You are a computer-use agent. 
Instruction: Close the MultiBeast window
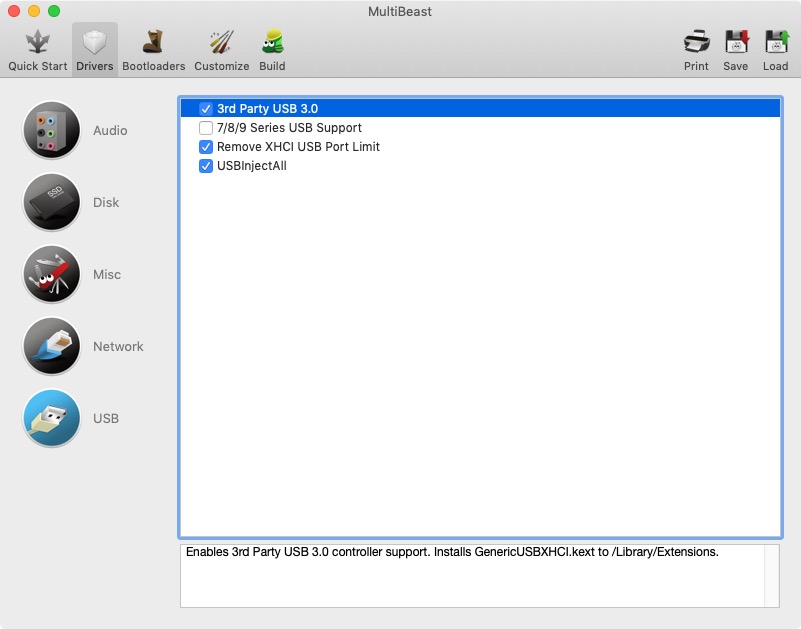point(14,11)
